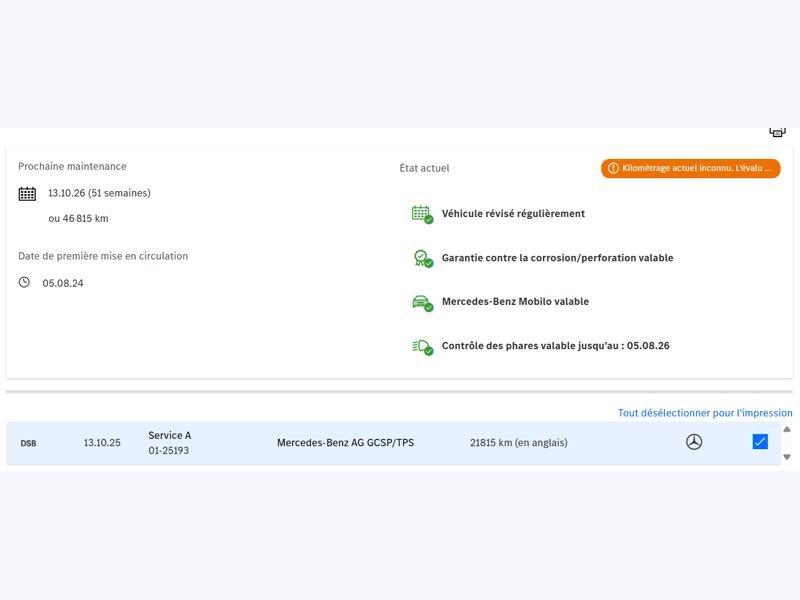Click the Mercedes star logo in service row
This screenshot has height=600, width=800.
[694, 442]
